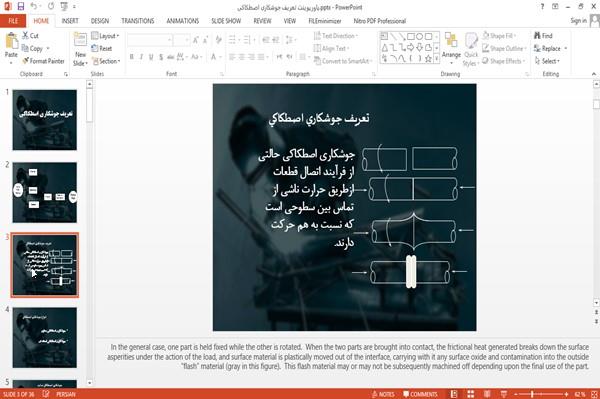
Task: Start Slide Show icon in status bar
Action: point(504,394)
